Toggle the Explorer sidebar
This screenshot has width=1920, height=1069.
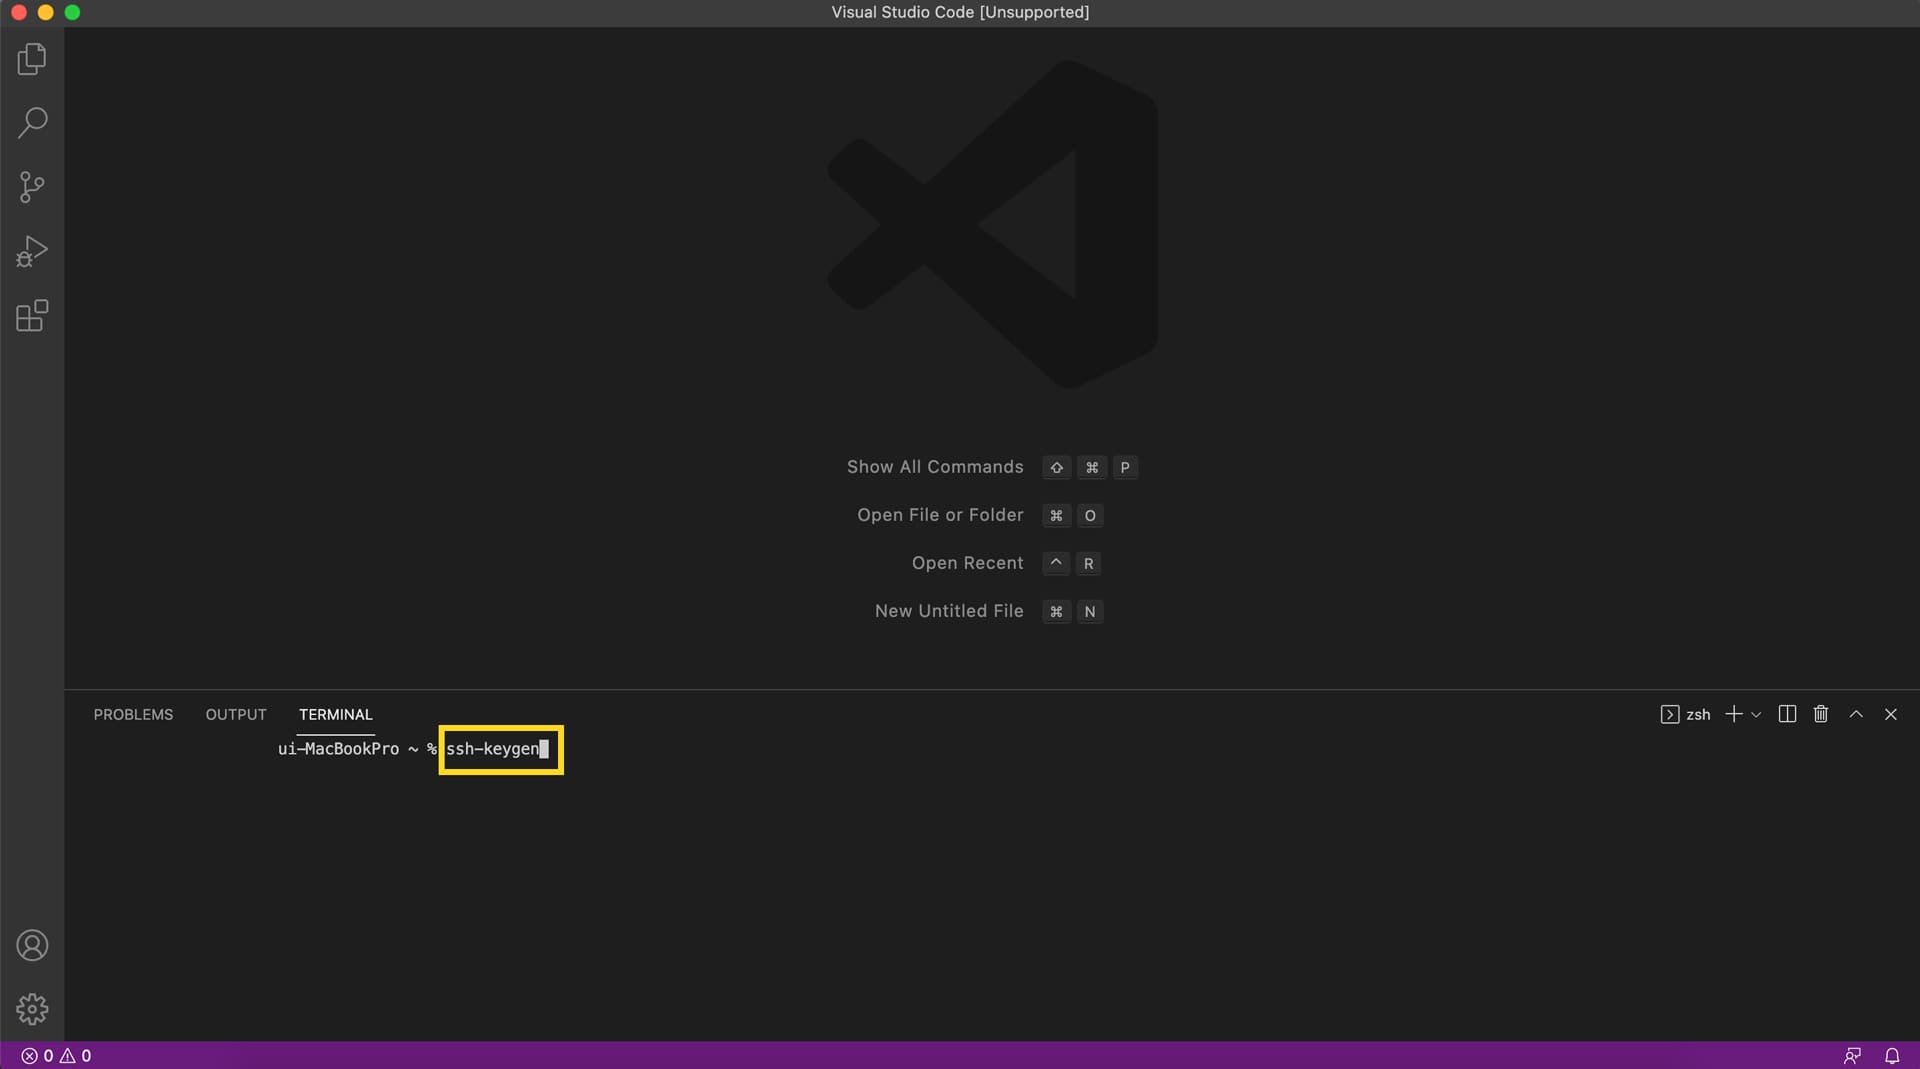[x=32, y=59]
